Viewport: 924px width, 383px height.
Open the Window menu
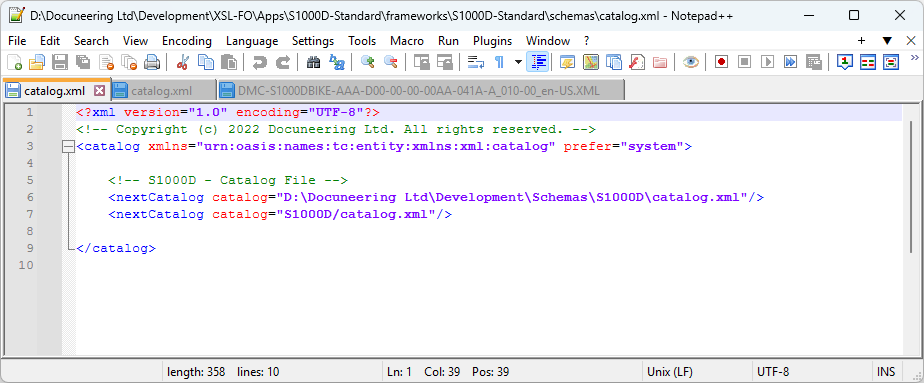point(548,41)
